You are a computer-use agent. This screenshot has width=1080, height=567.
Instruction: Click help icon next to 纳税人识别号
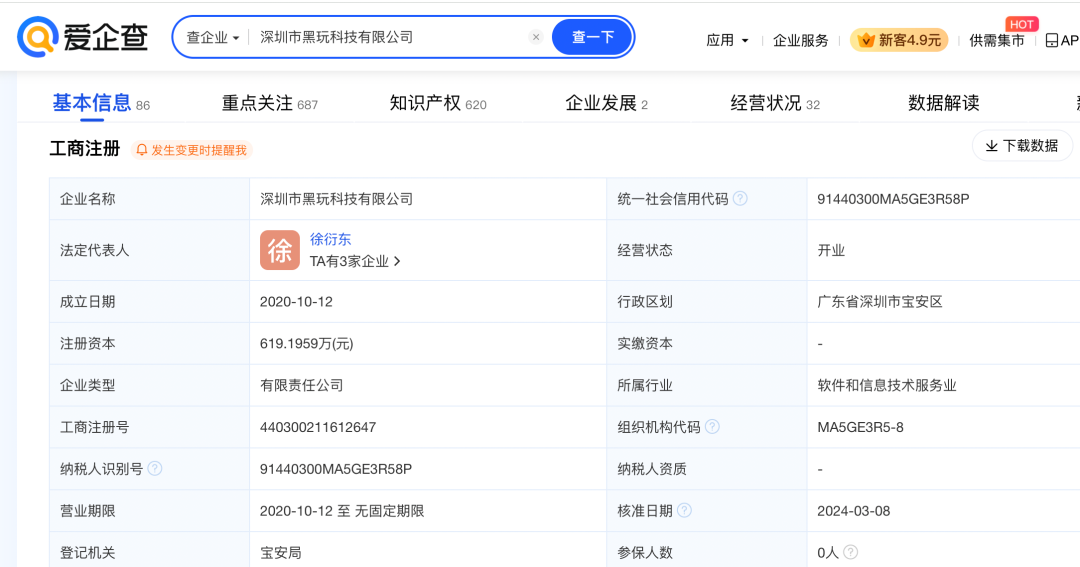(155, 468)
